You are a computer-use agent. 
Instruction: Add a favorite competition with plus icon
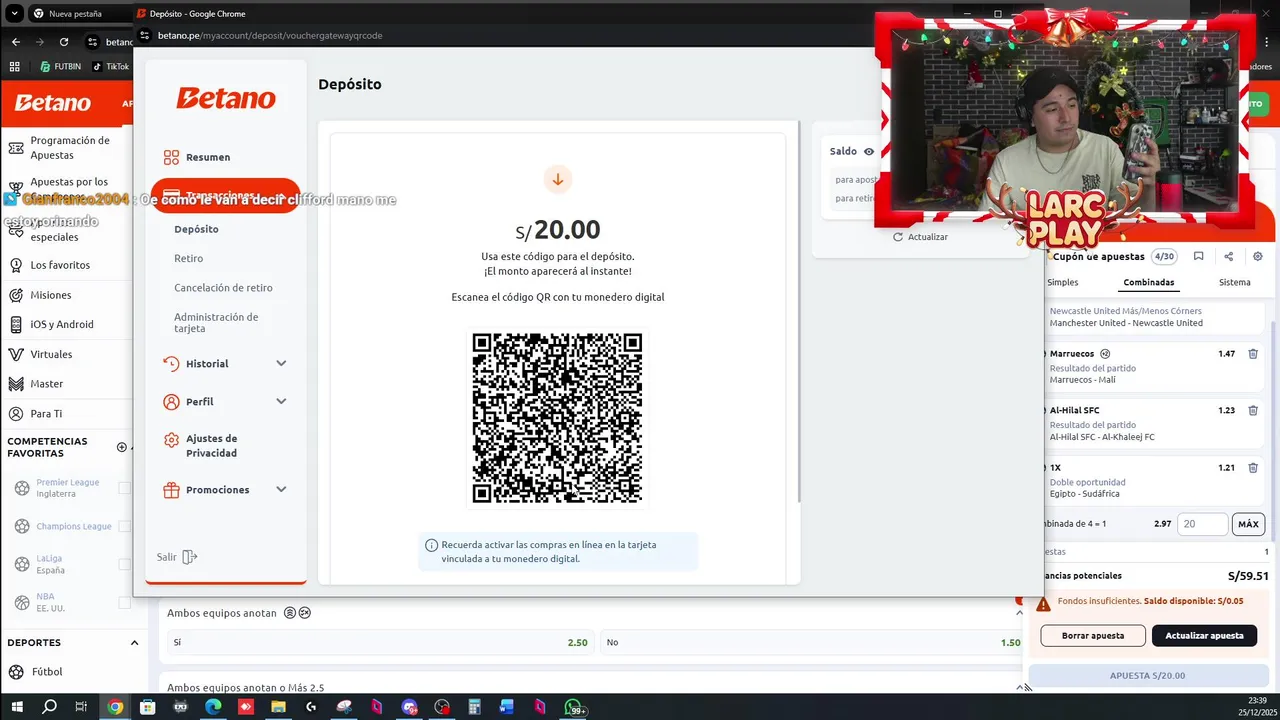click(x=122, y=447)
